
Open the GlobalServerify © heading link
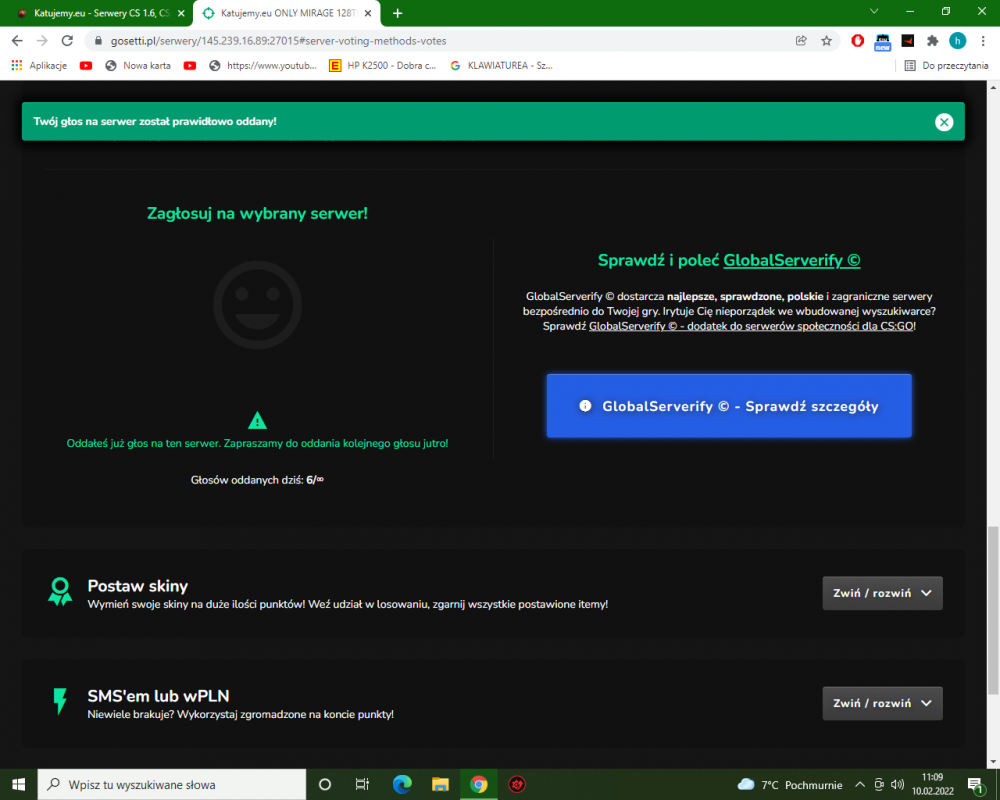pyautogui.click(x=791, y=260)
